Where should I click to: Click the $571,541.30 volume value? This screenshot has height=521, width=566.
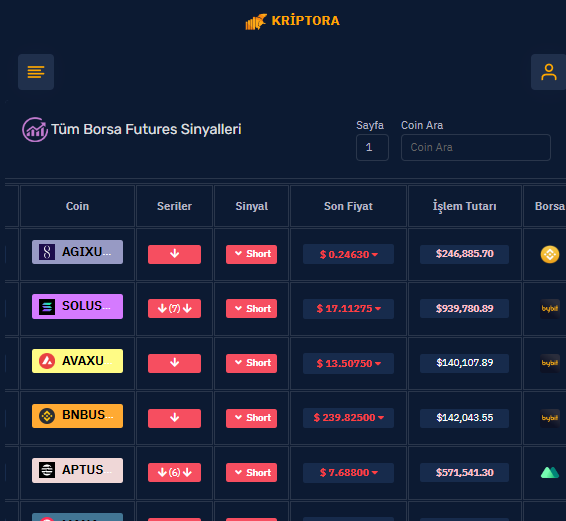click(465, 472)
